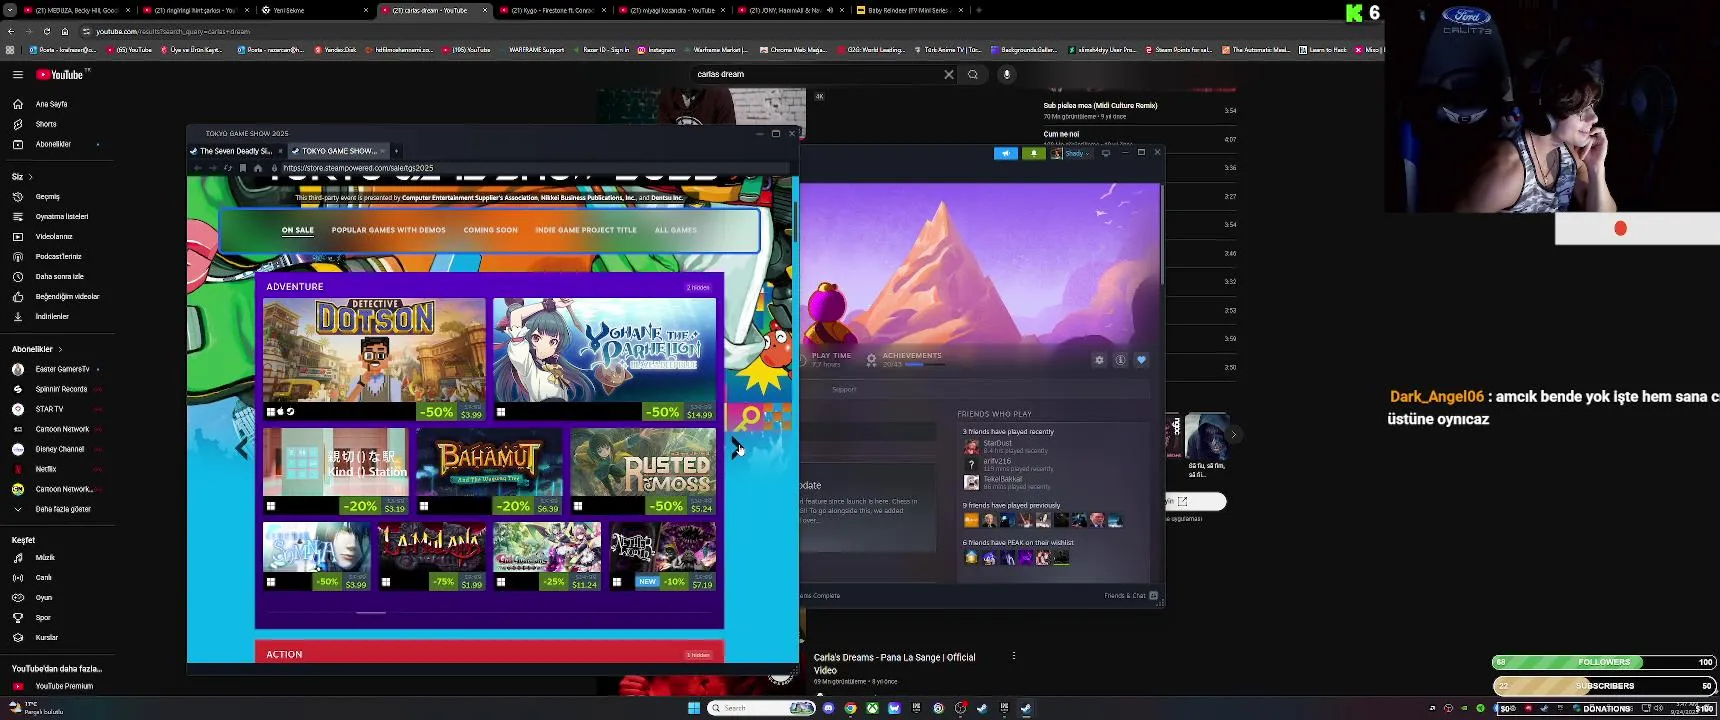Show game info icon in Steam library
Screen dimensions: 1720x720
(1120, 360)
